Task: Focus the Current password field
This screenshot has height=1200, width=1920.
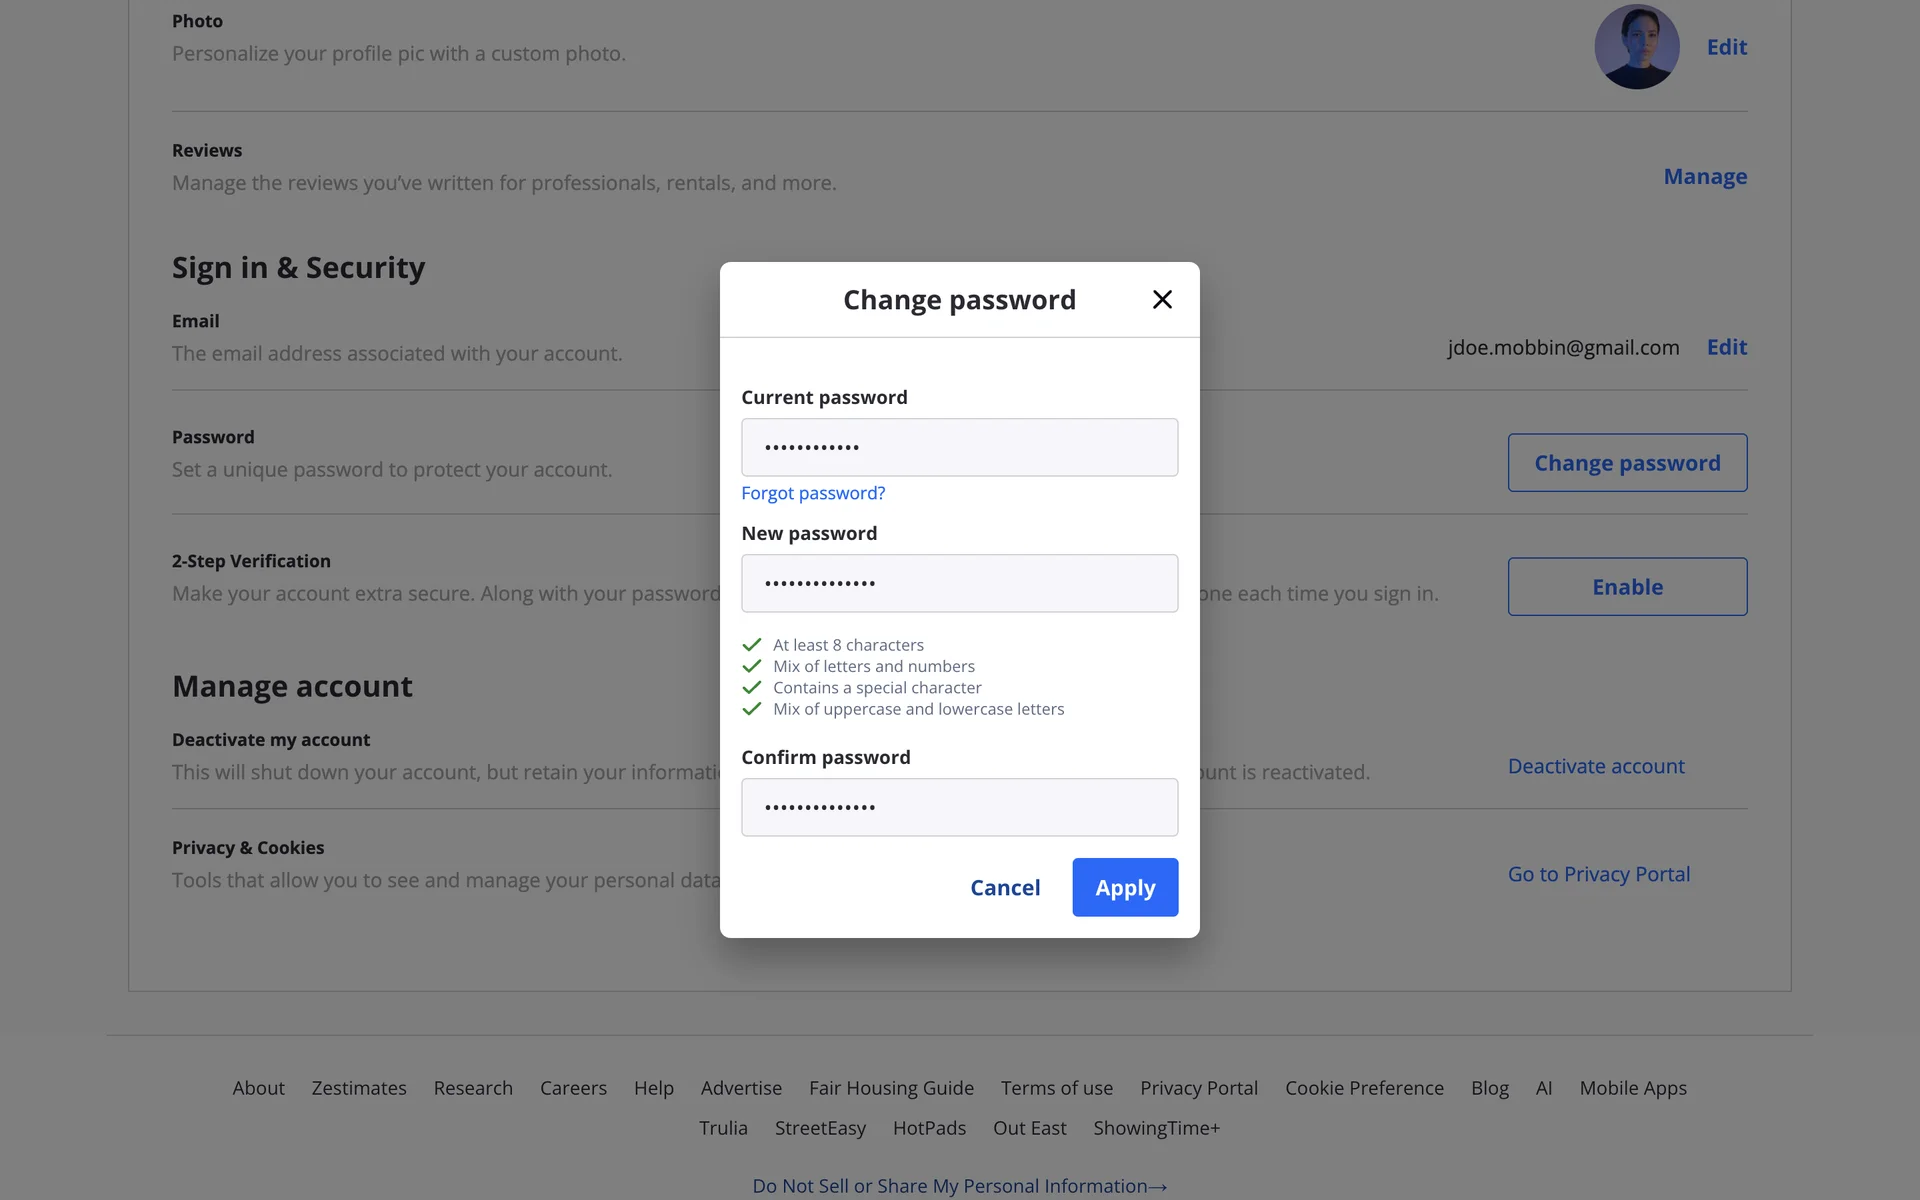Action: click(959, 447)
